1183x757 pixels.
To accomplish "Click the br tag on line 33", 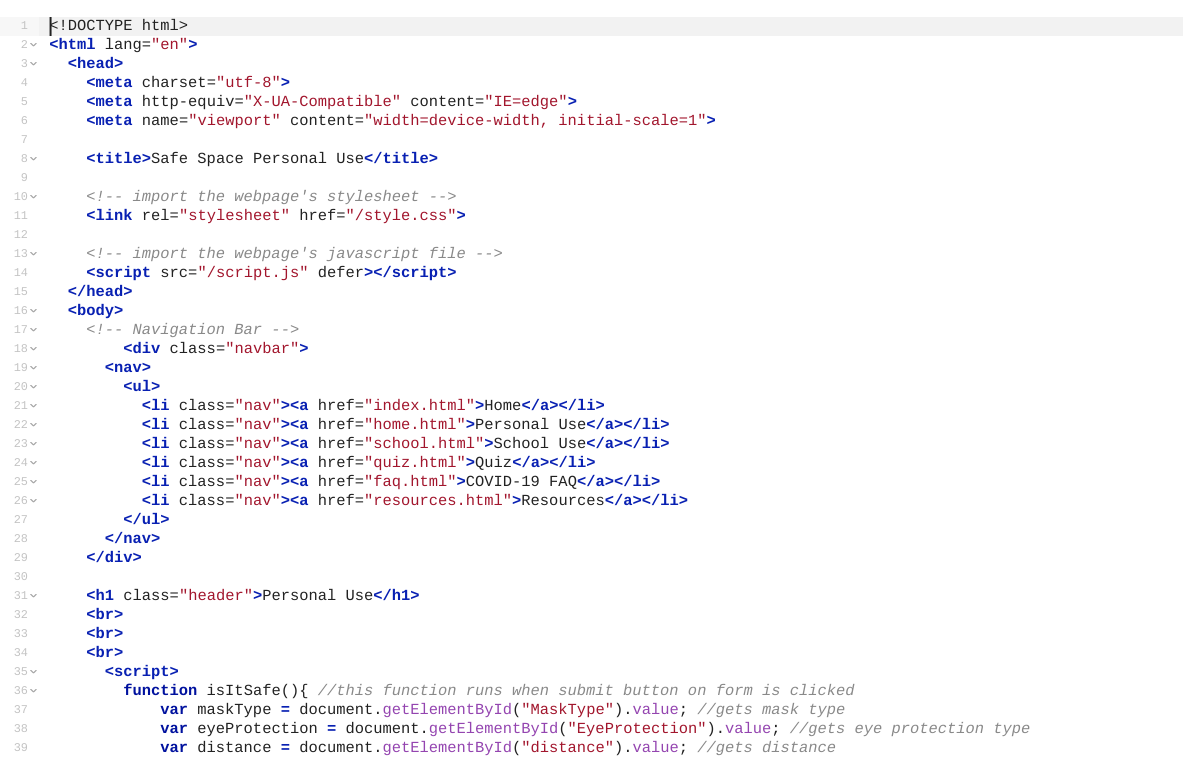I will (x=104, y=633).
